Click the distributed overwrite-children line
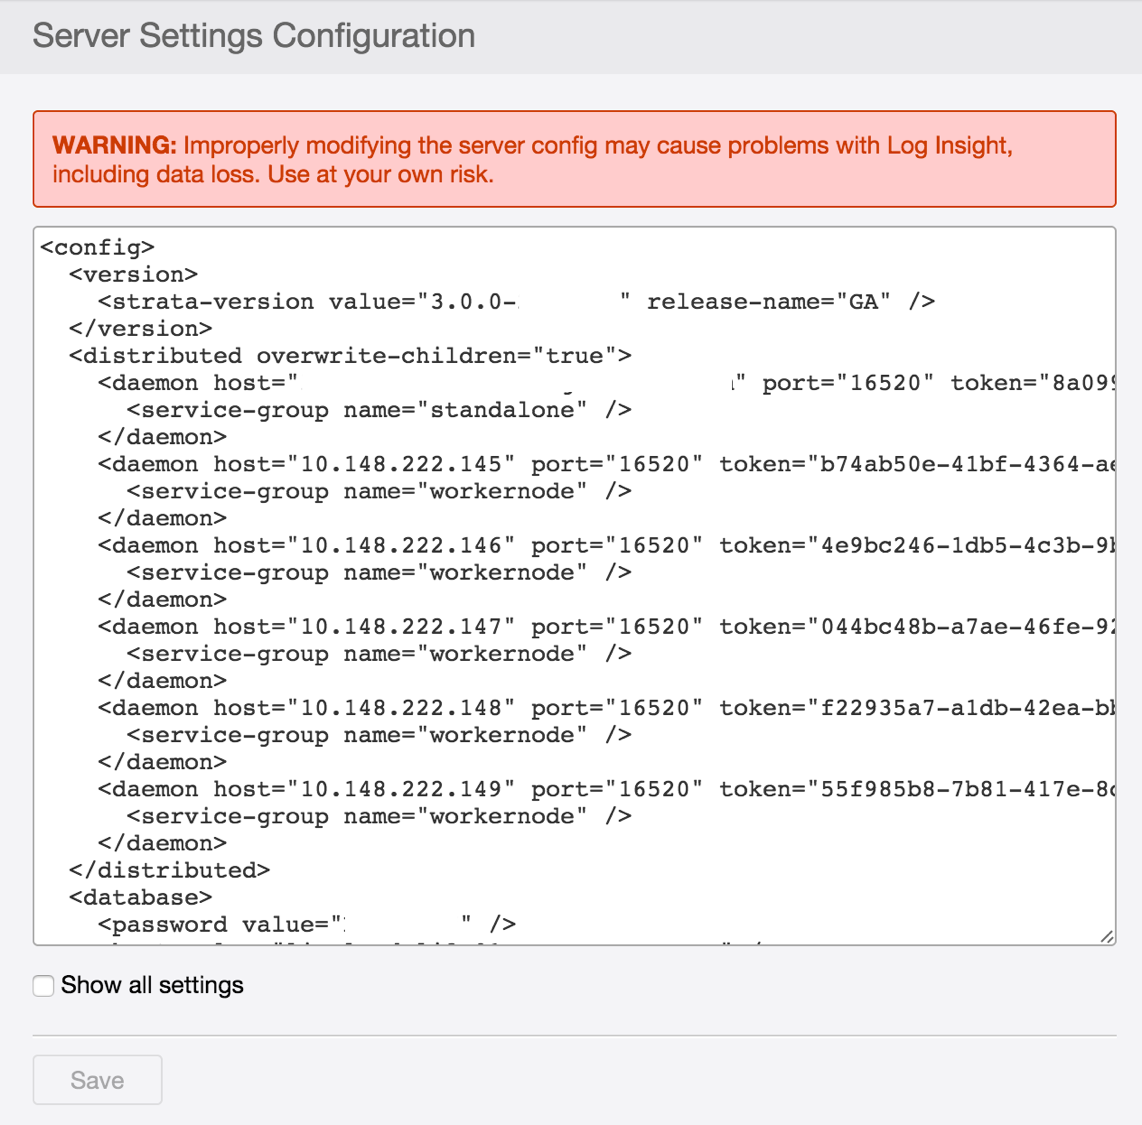Image resolution: width=1142 pixels, height=1125 pixels. point(350,356)
